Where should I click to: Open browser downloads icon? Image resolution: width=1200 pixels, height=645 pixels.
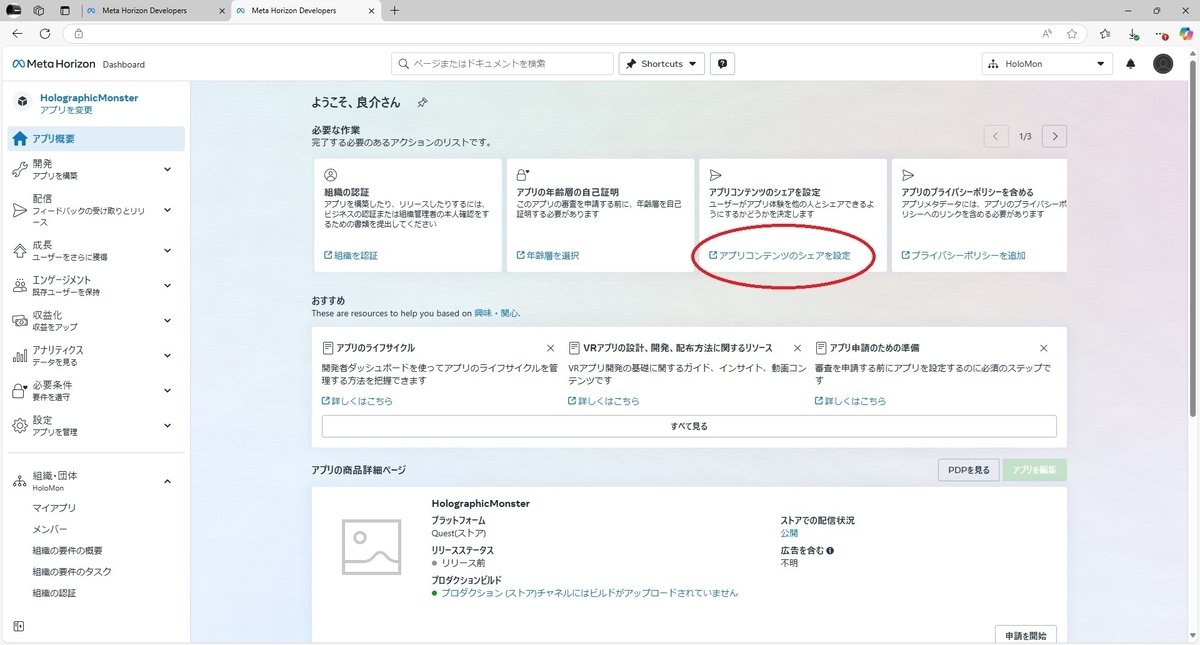tap(1133, 33)
